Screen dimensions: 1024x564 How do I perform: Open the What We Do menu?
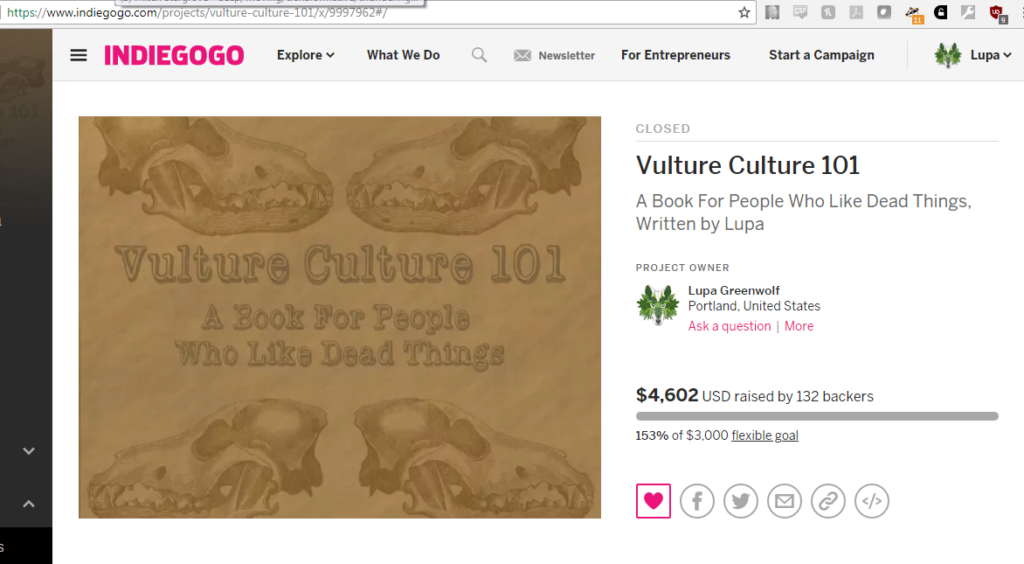coord(403,55)
